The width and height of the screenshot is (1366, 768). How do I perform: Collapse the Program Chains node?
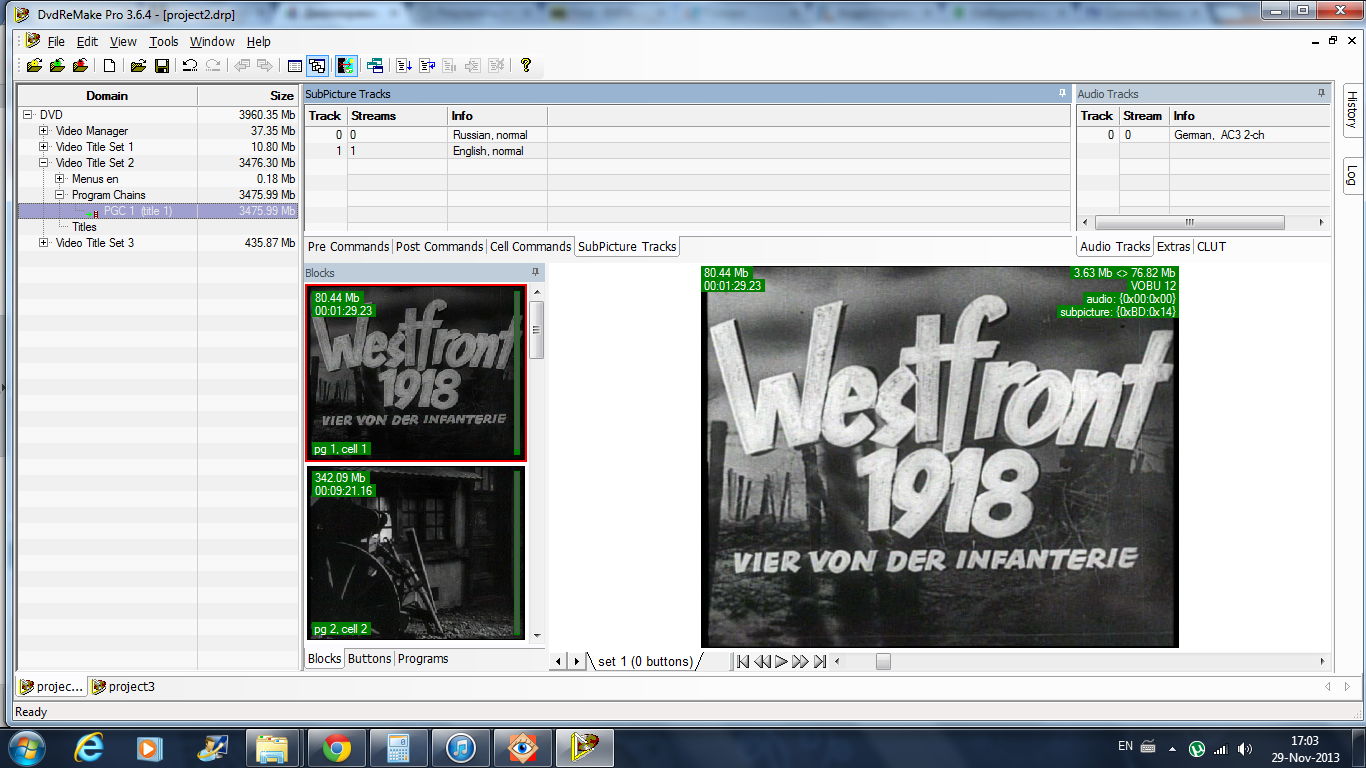pyautogui.click(x=60, y=195)
